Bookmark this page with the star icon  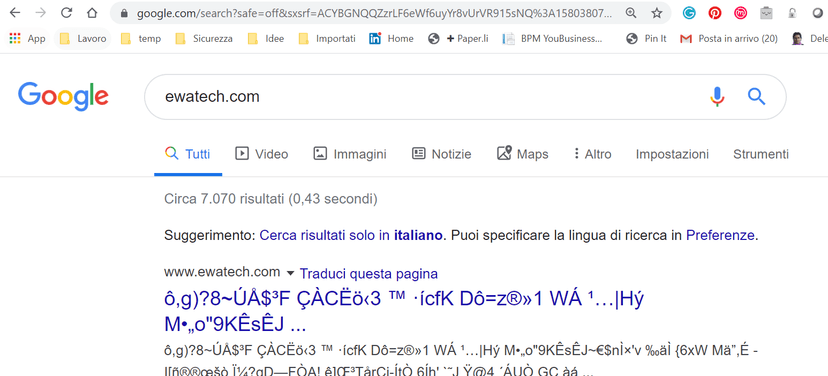(x=656, y=13)
